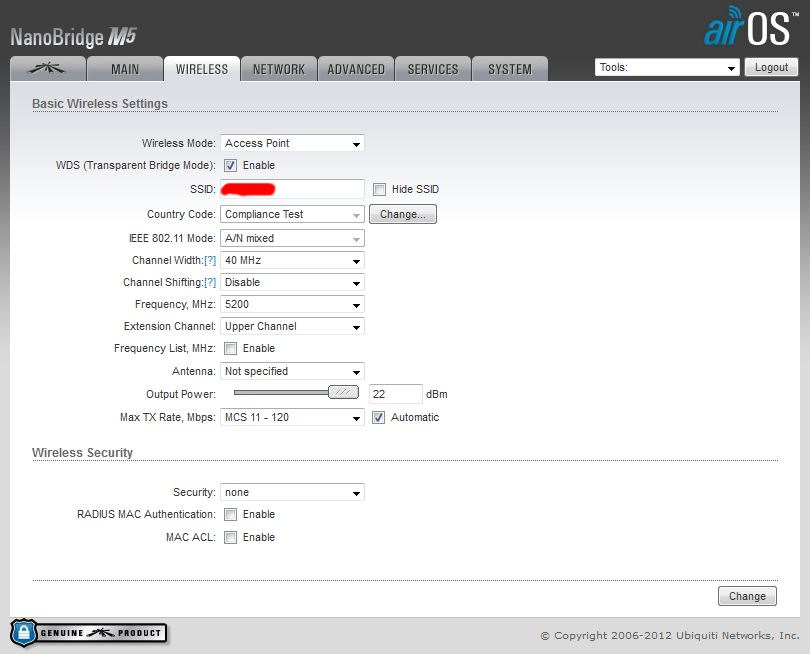Click the Output Power slider handle
810x654 pixels.
pyautogui.click(x=344, y=392)
